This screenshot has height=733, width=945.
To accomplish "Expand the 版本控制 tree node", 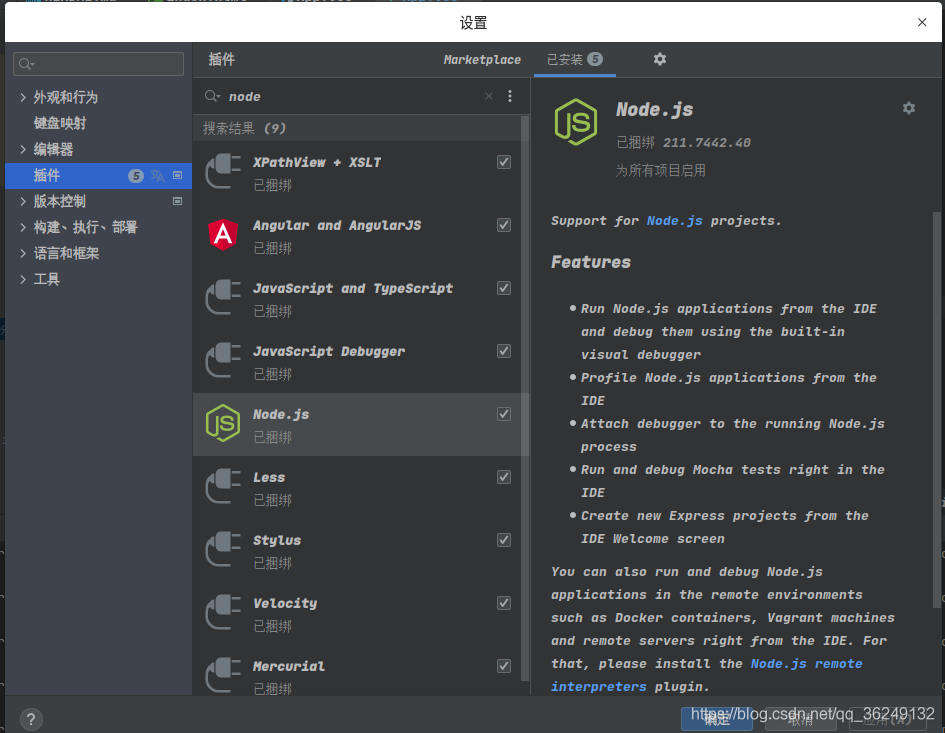I will pos(22,201).
